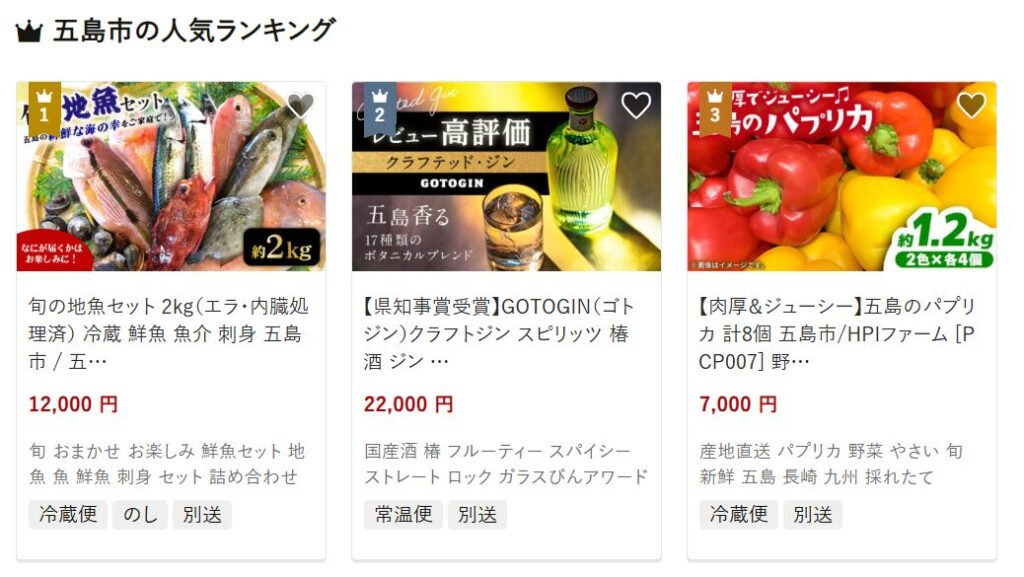
Task: Favorite the 旬の地魚セット with heart icon
Action: click(300, 105)
